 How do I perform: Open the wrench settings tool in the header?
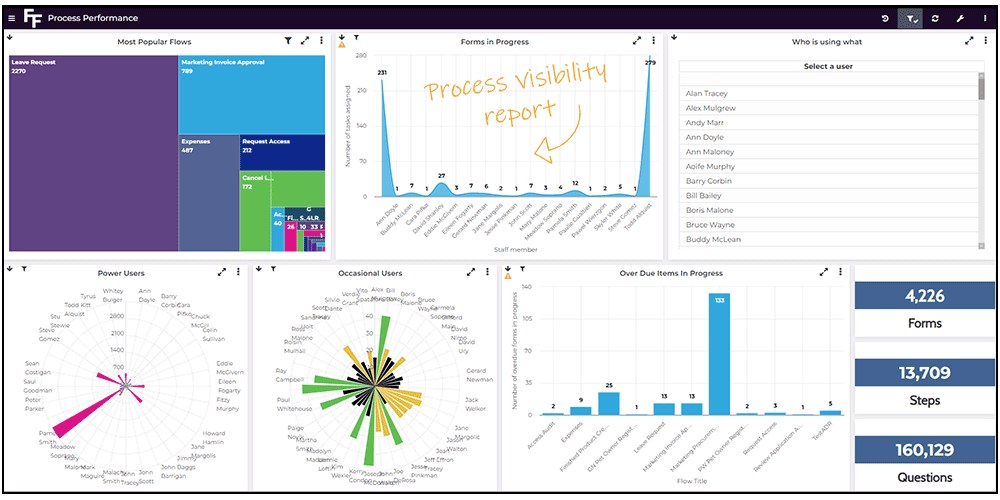click(x=960, y=18)
